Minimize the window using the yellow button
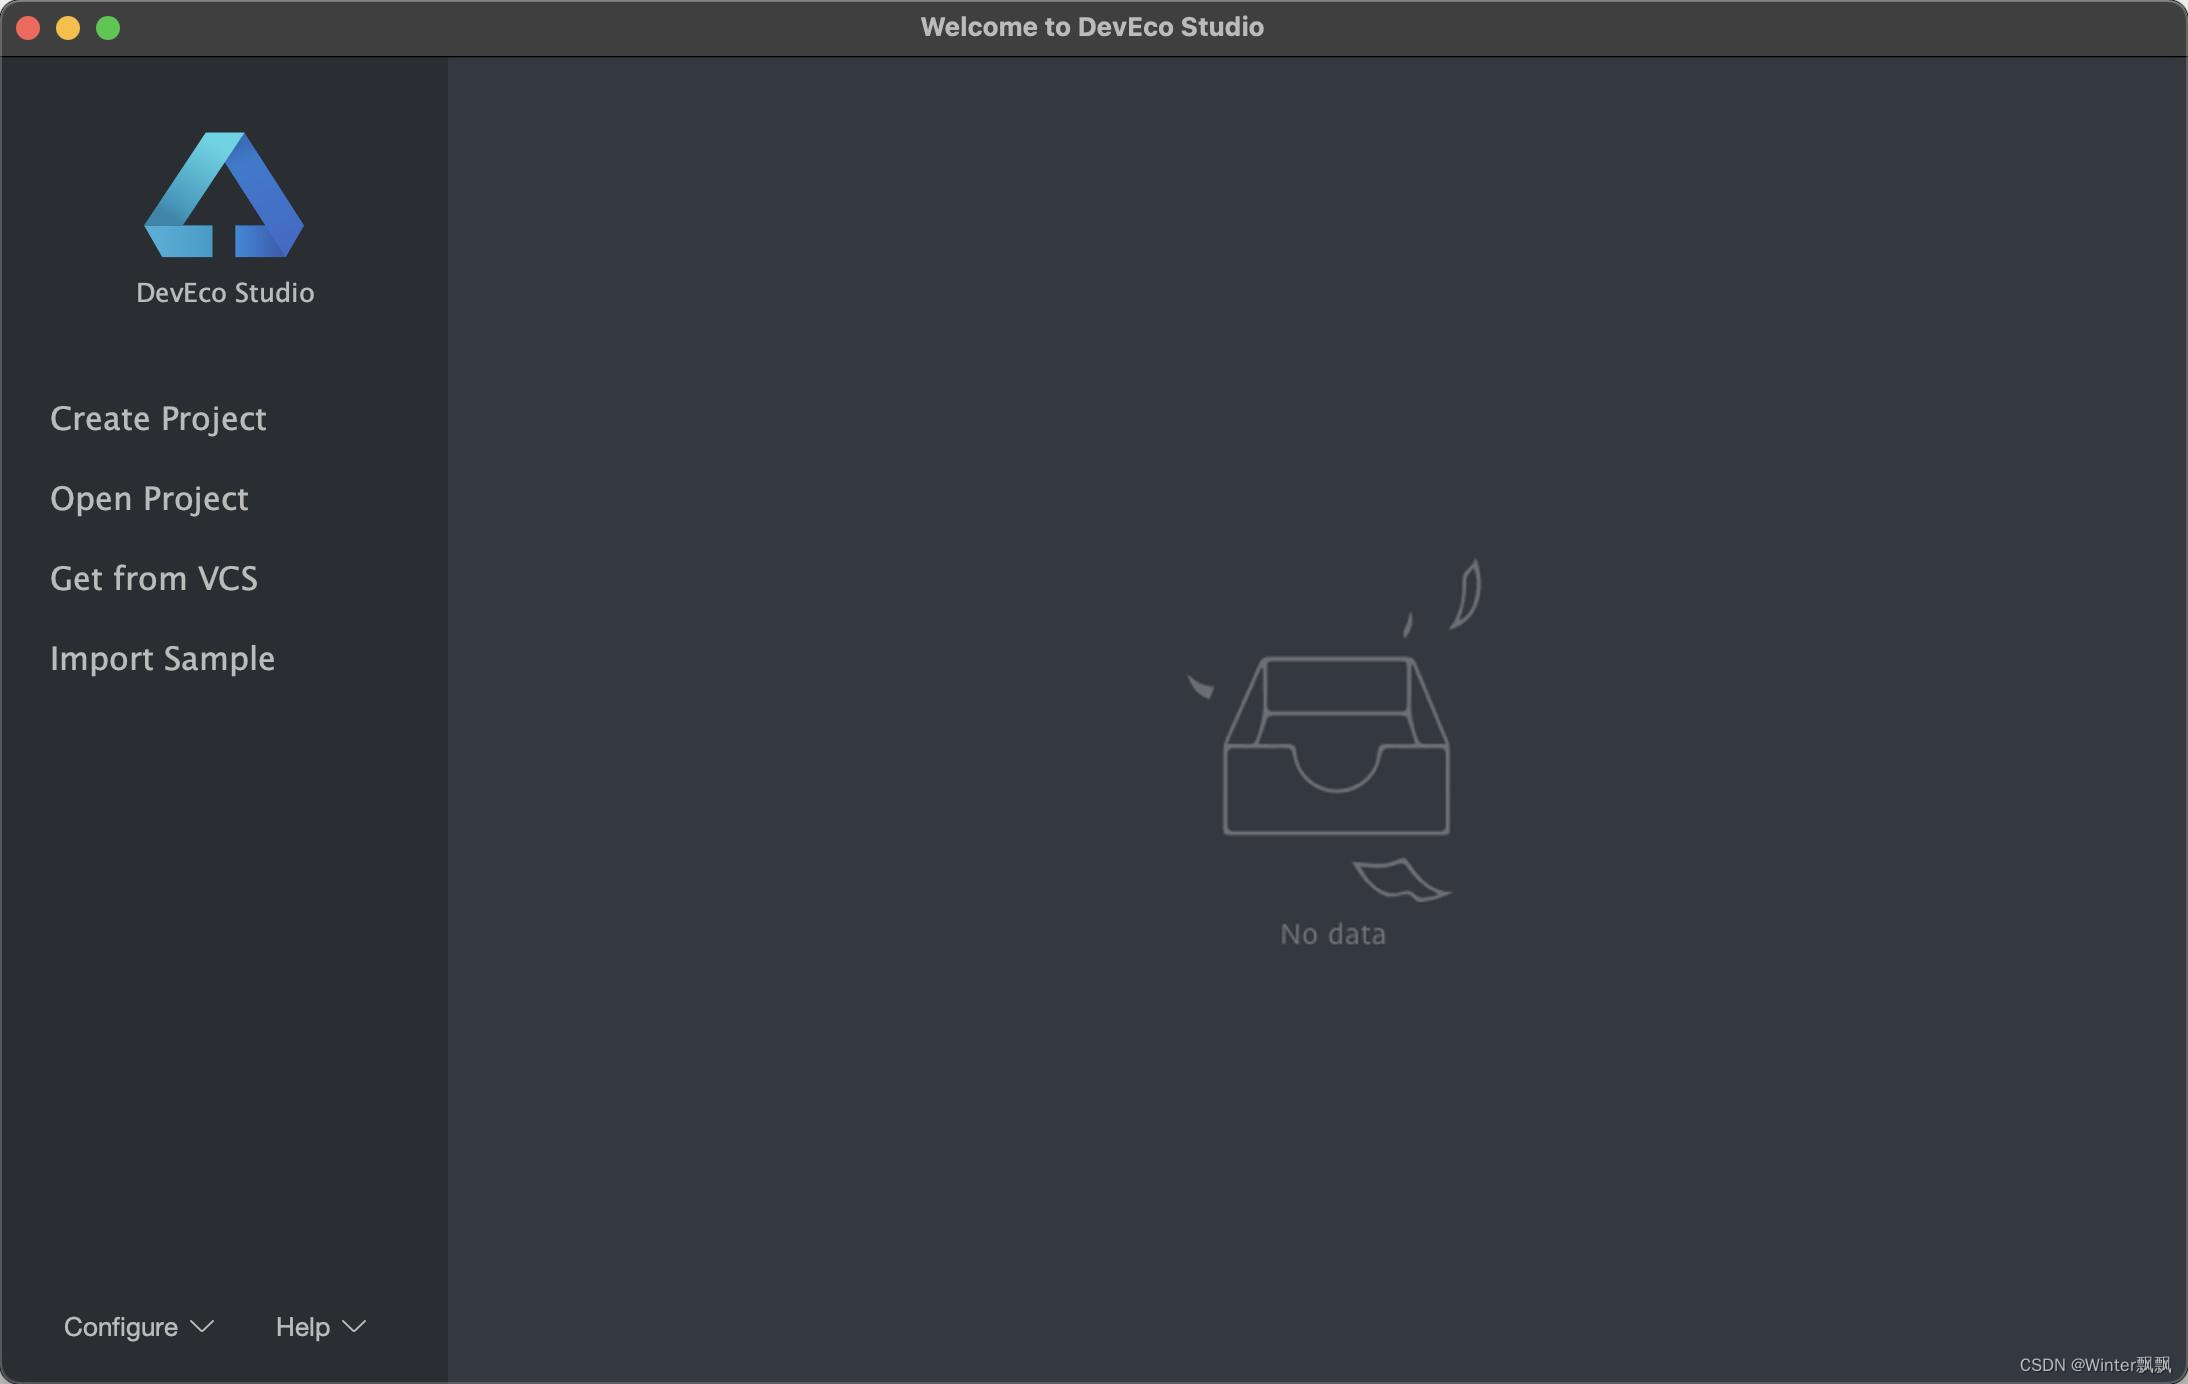This screenshot has width=2188, height=1384. point(68,28)
